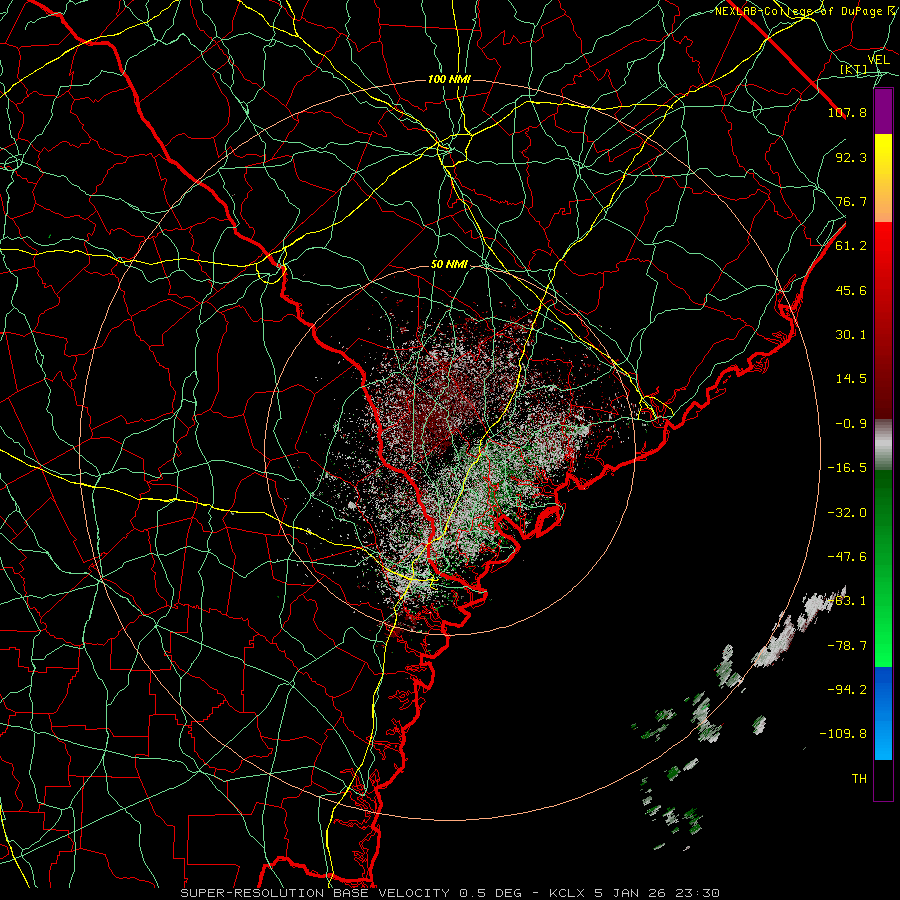Select the -0.9 legend value
This screenshot has width=900, height=900.
(851, 424)
